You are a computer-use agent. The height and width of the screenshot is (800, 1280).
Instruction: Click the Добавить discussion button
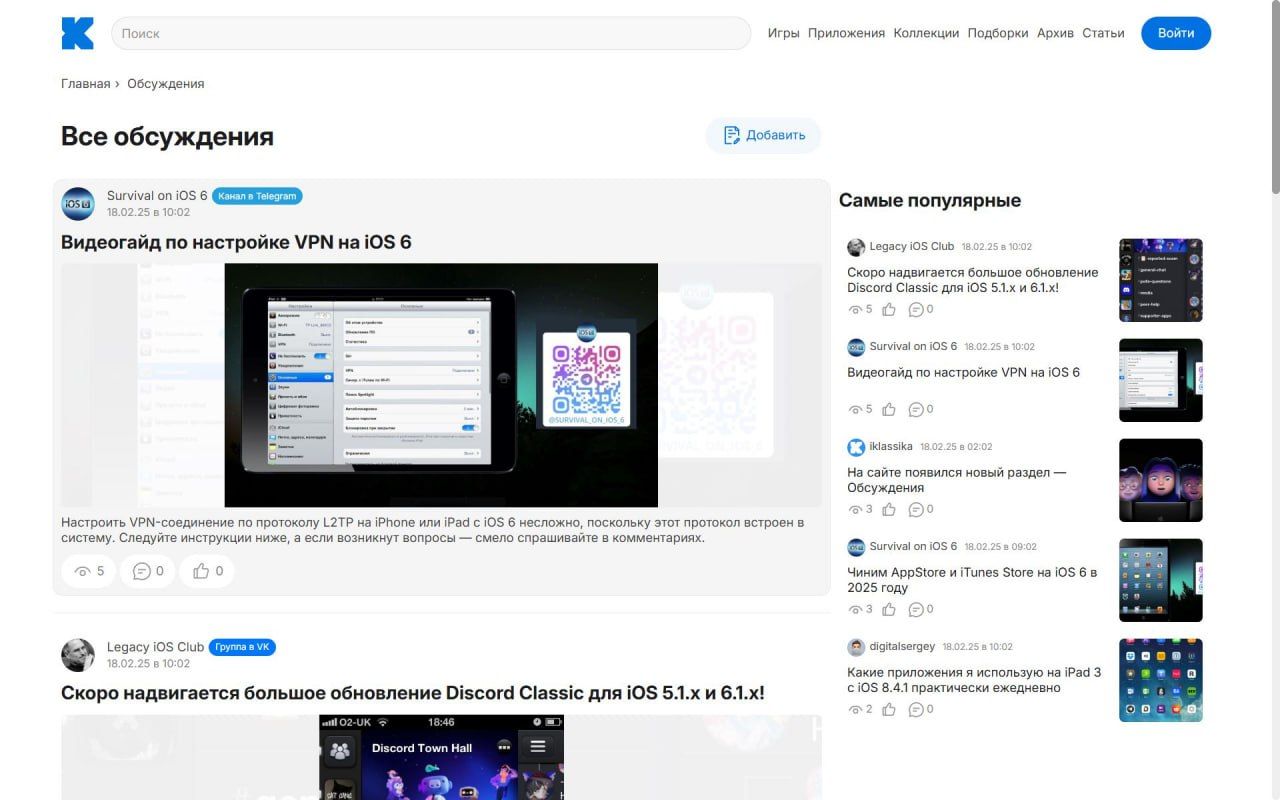click(x=763, y=135)
